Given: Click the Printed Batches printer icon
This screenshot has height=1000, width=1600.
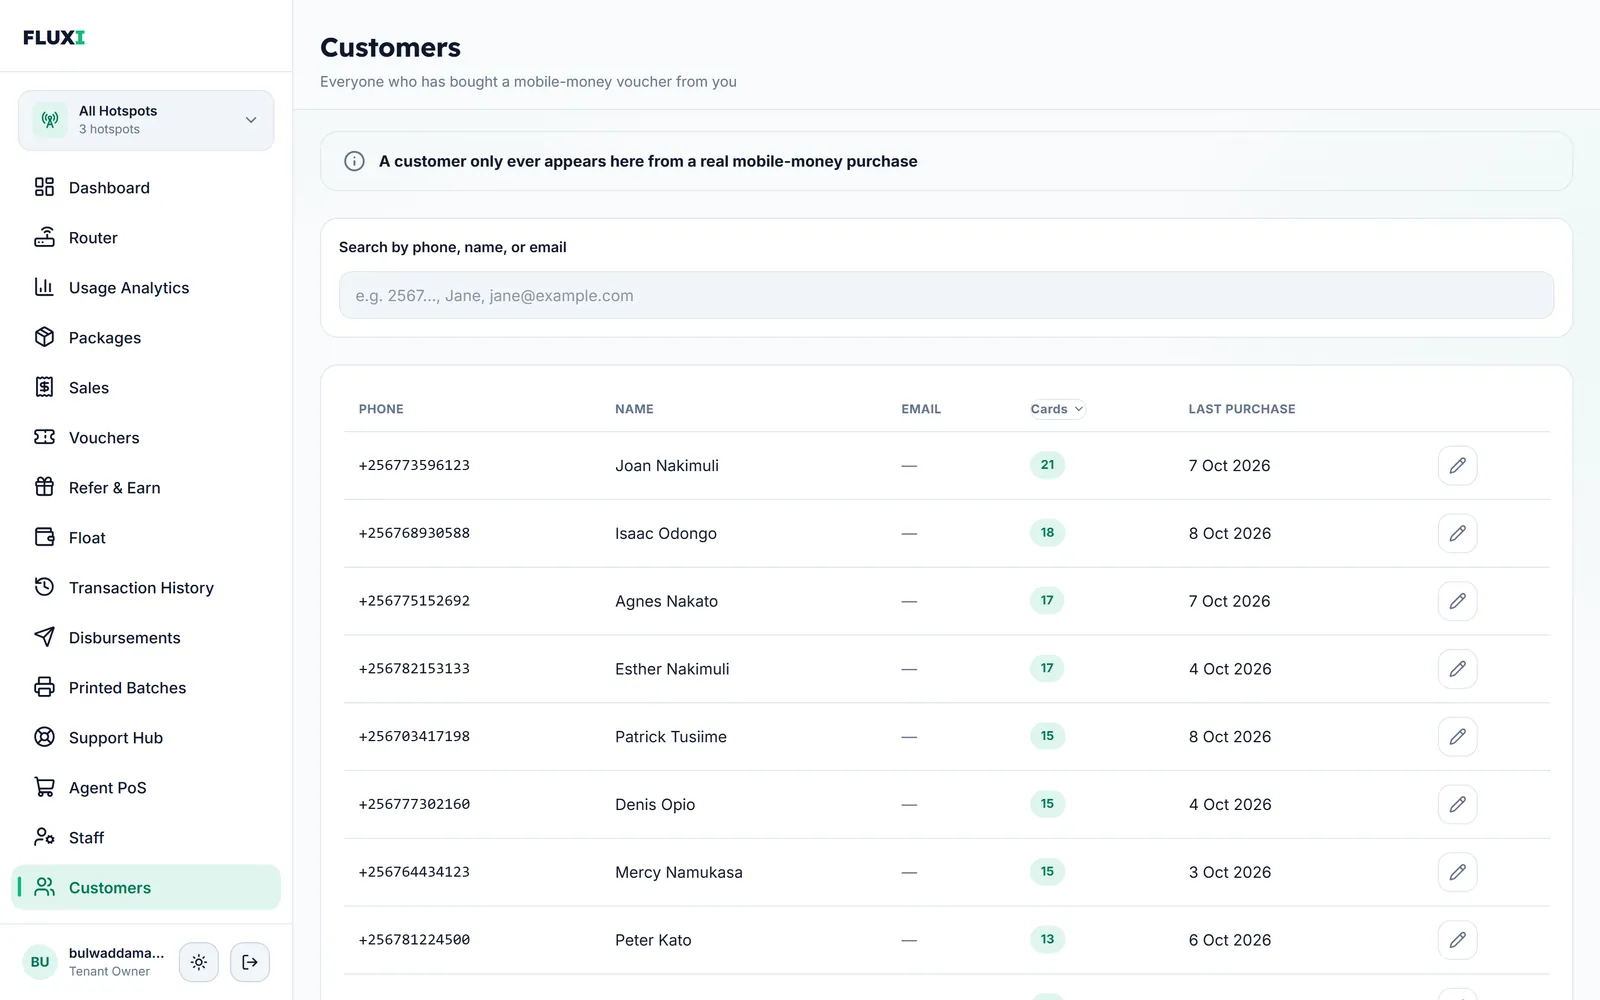Looking at the screenshot, I should [44, 687].
